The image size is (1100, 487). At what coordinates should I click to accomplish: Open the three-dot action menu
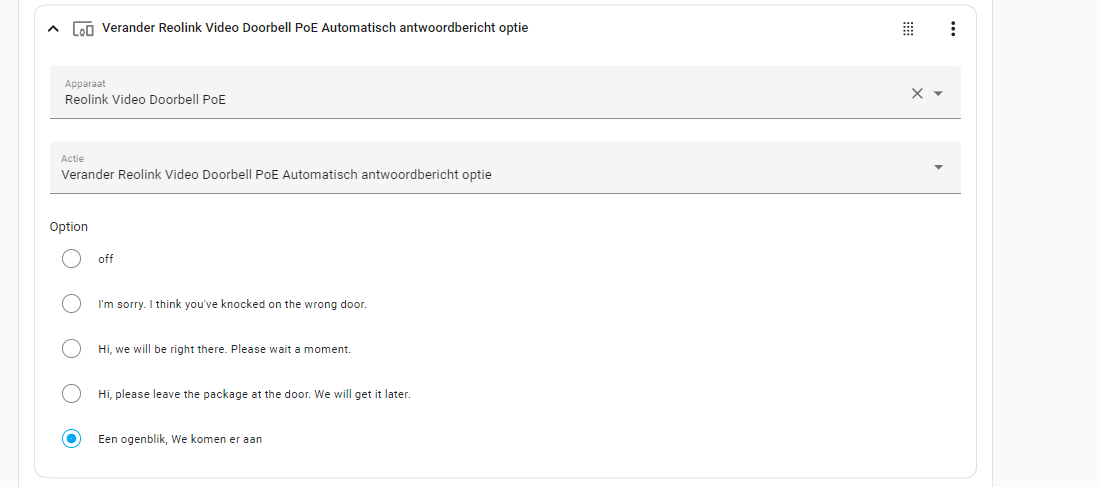pyautogui.click(x=953, y=29)
